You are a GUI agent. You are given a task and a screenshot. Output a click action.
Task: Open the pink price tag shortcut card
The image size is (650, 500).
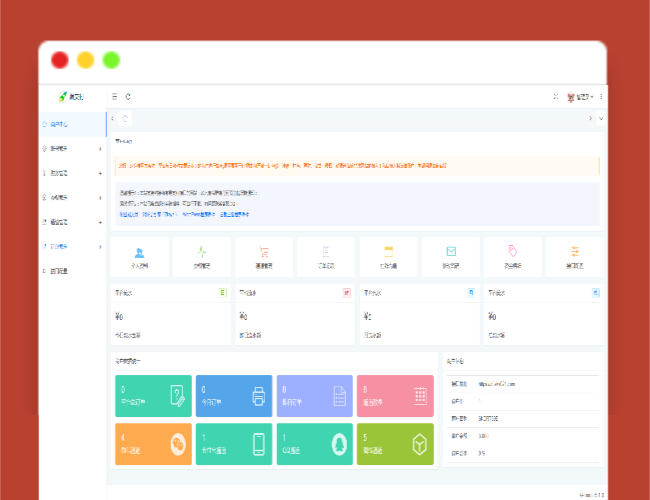(512, 256)
